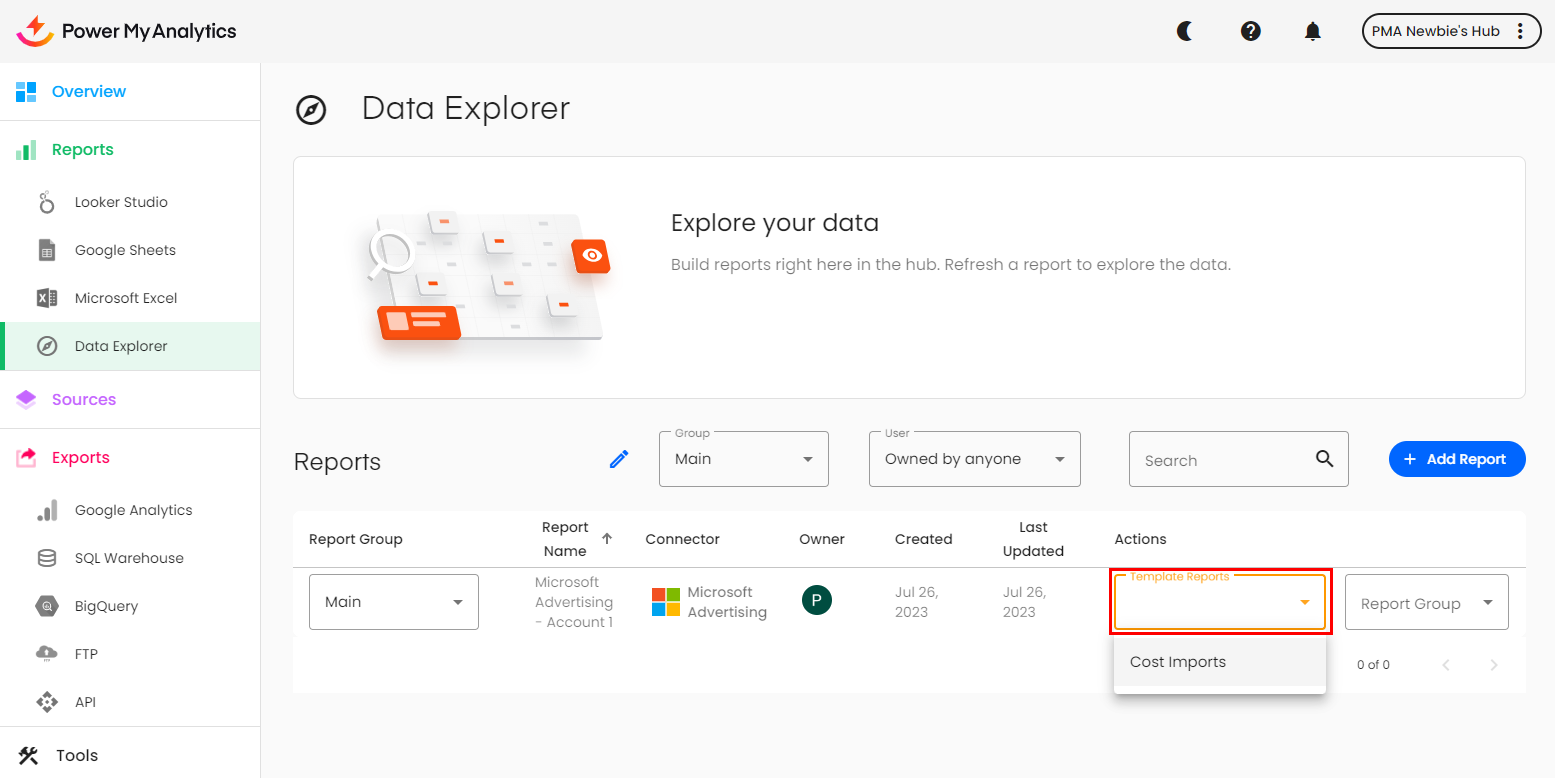Open help question mark icon
The image size is (1555, 778).
[x=1250, y=31]
